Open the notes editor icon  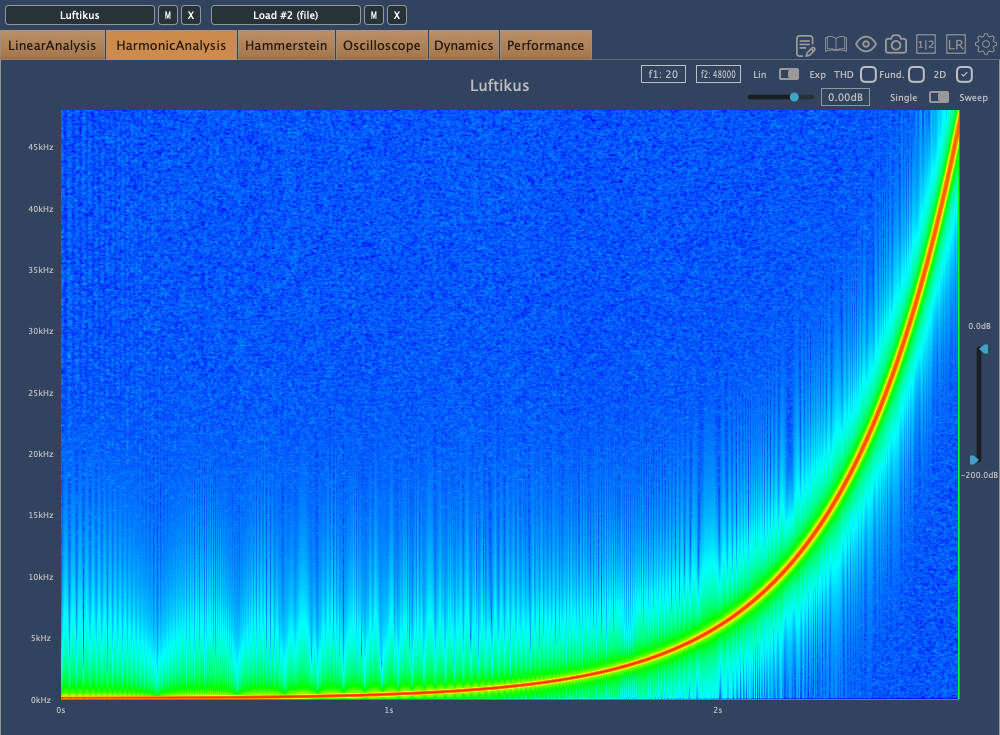point(806,45)
